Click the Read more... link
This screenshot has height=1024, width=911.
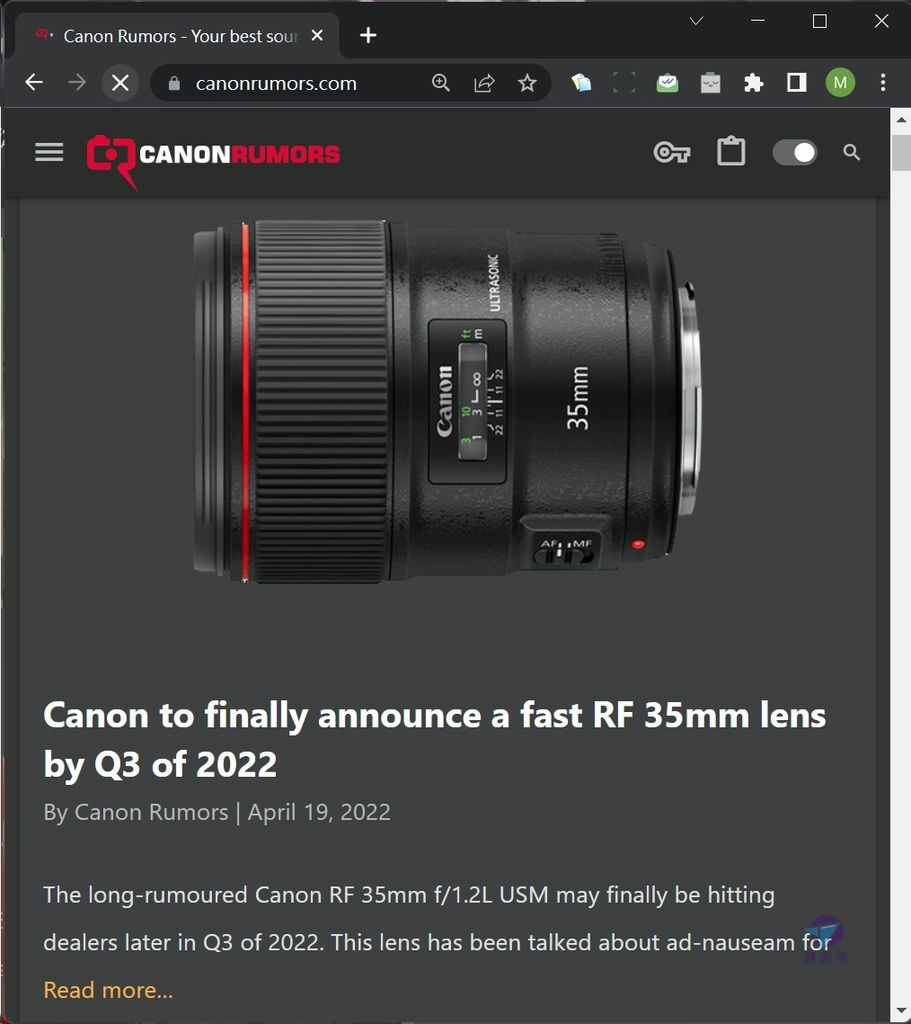point(108,990)
